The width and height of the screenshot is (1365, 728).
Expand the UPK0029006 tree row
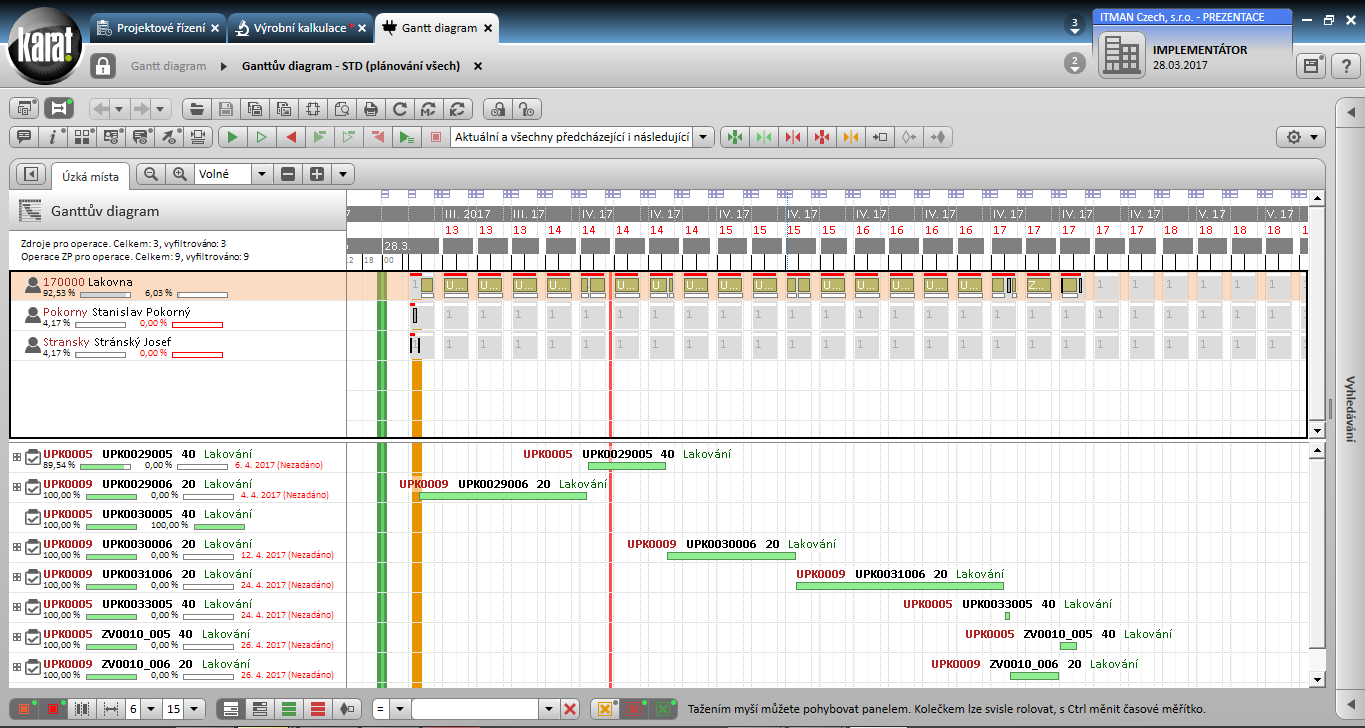pyautogui.click(x=16, y=487)
